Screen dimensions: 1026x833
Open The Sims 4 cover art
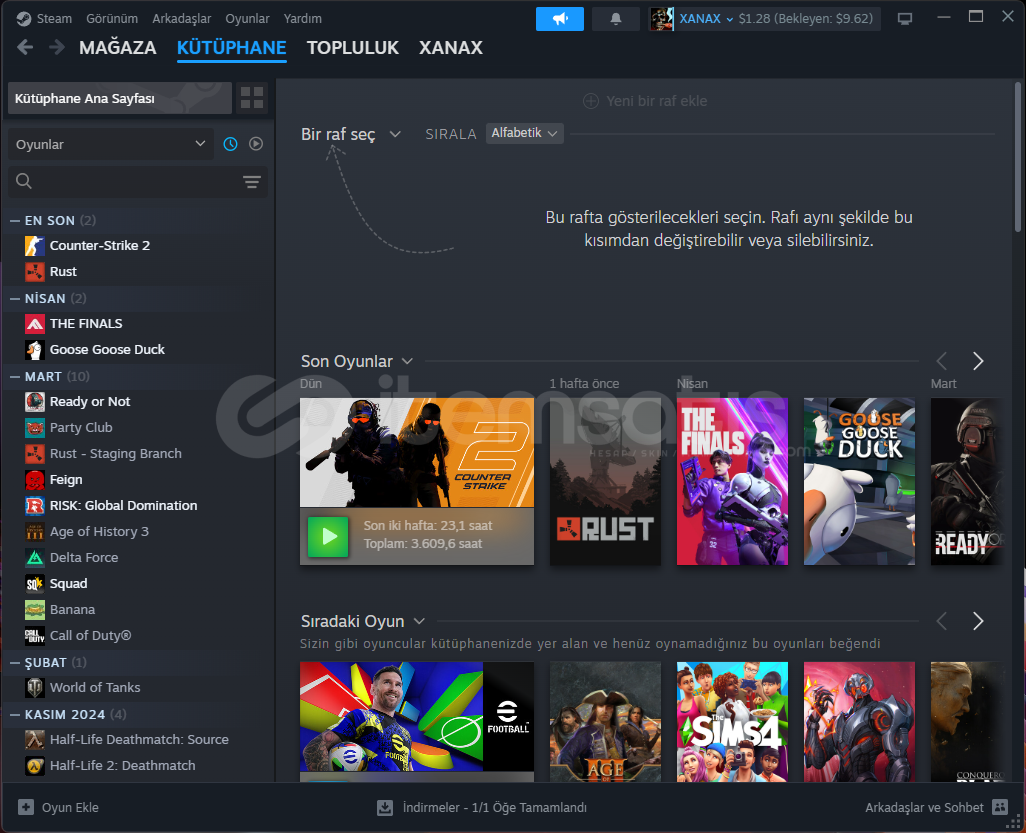pos(732,721)
